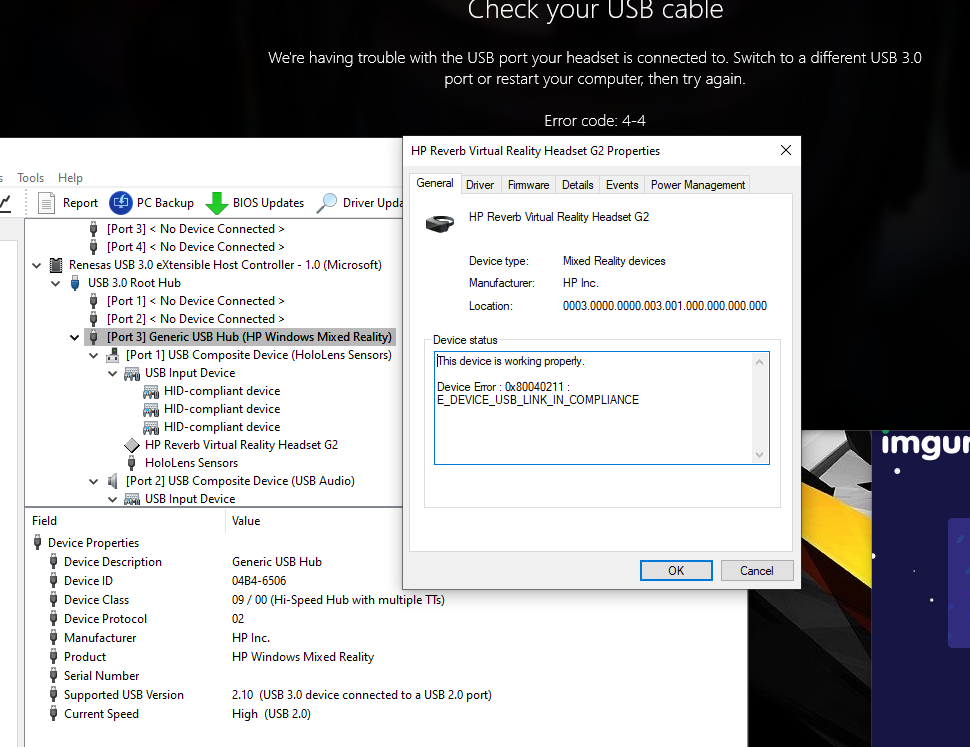This screenshot has height=747, width=970.
Task: Click the HP Reverb headset diamond icon
Action: pyautogui.click(x=131, y=445)
